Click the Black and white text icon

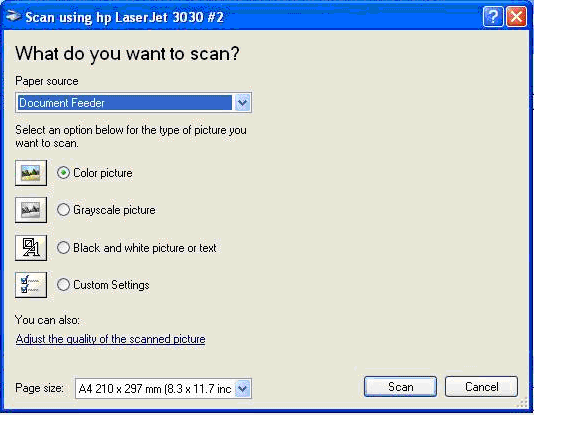(31, 248)
